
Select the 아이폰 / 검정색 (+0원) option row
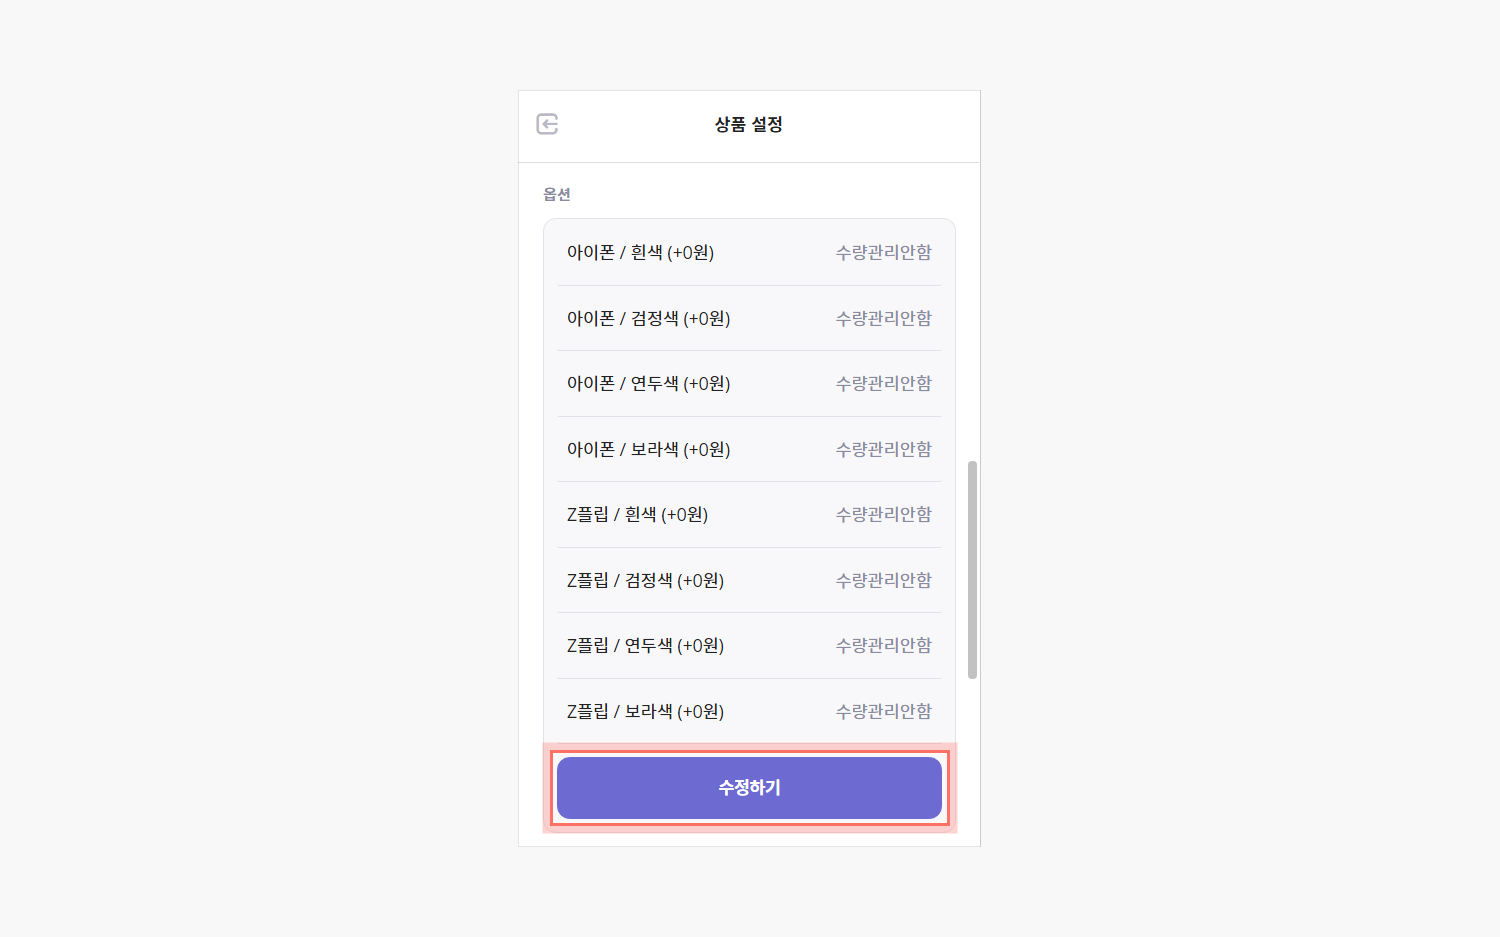point(749,318)
